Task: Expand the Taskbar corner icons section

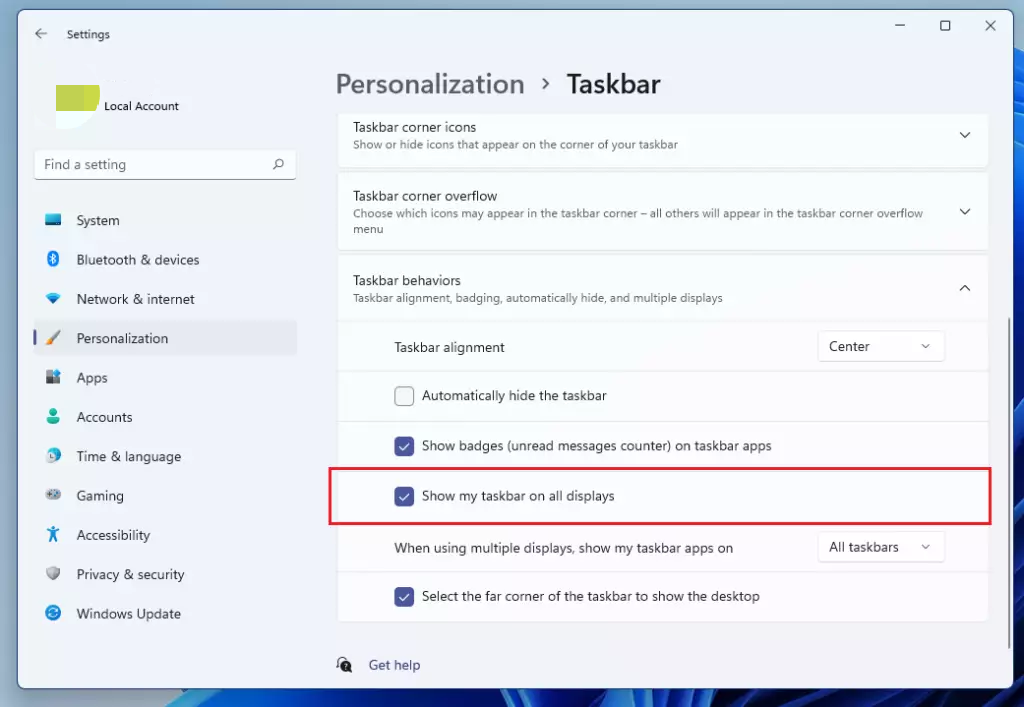Action: coord(963,134)
